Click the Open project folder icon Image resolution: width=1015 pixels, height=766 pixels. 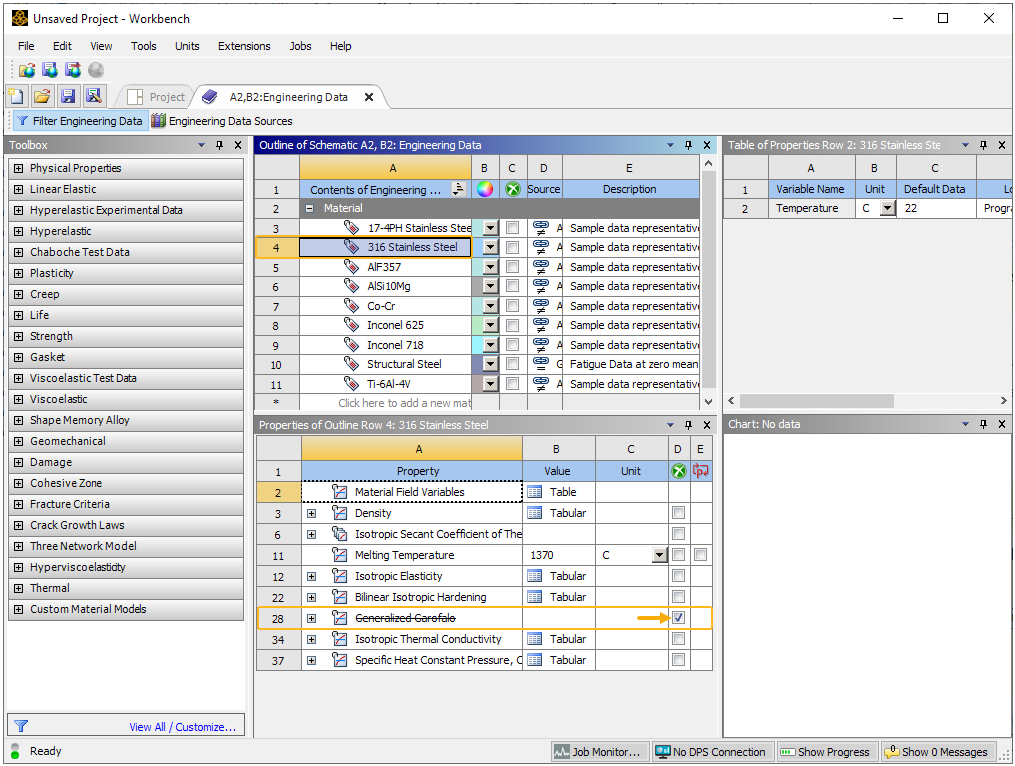(41, 96)
